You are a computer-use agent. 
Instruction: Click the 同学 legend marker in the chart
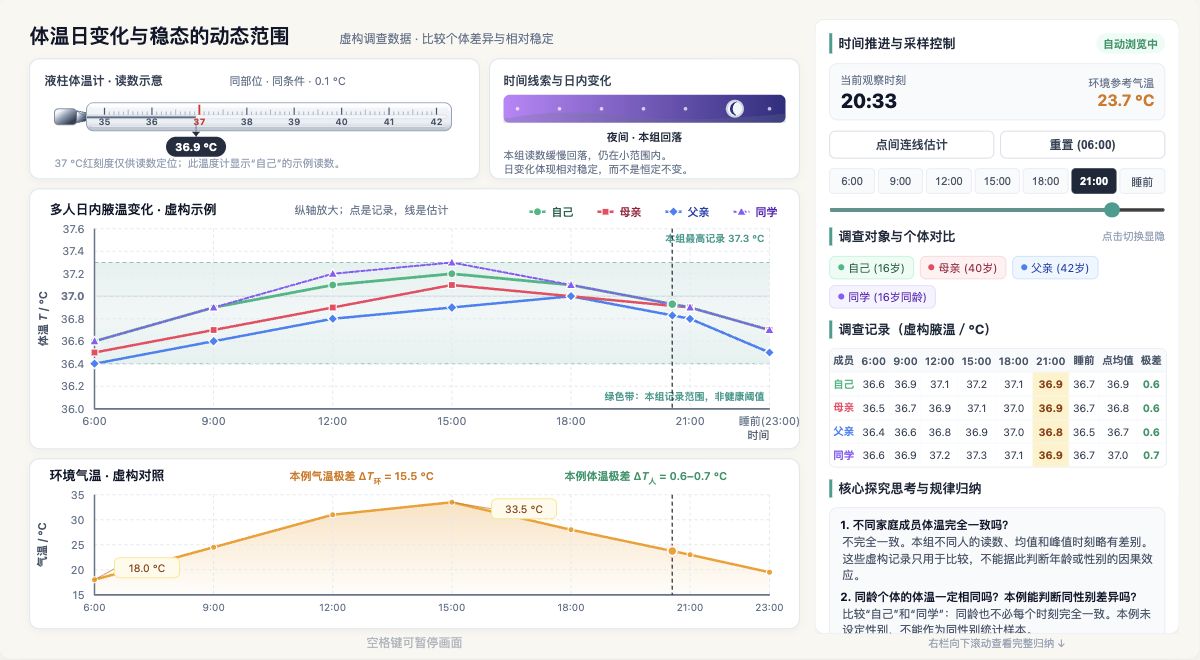coord(743,212)
